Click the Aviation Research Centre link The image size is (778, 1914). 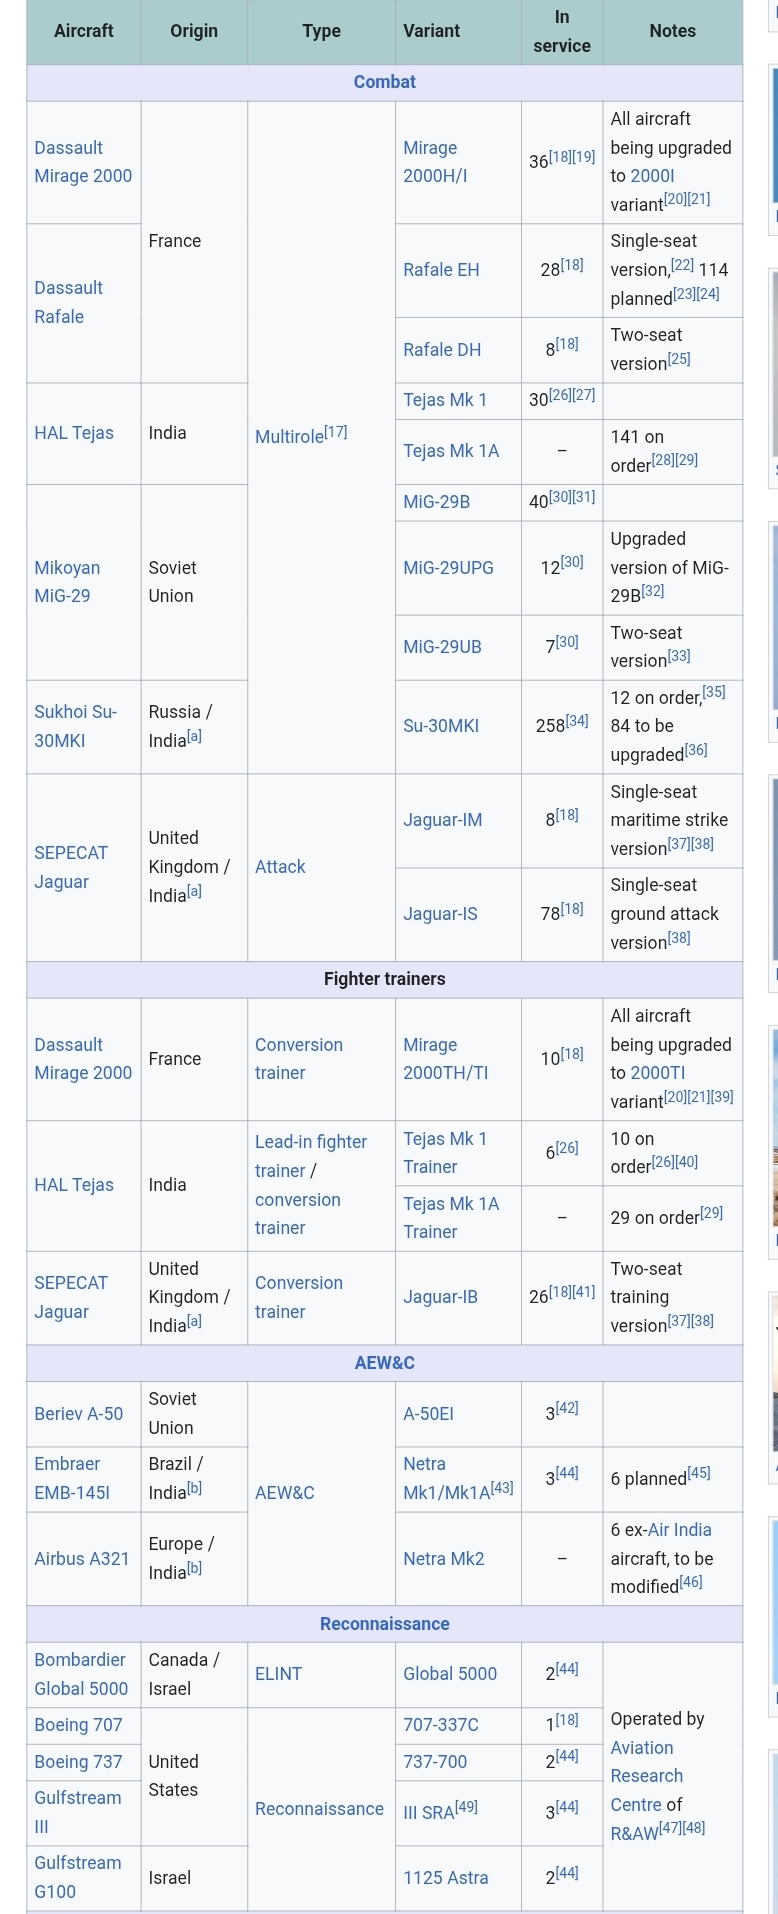(647, 1776)
